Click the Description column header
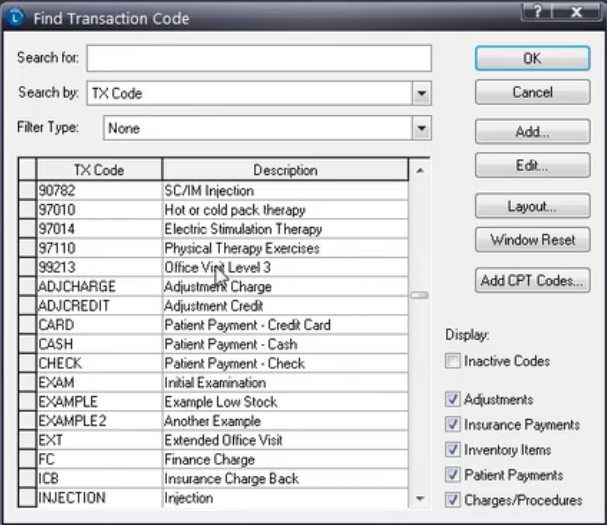This screenshot has height=525, width=607. (x=285, y=170)
